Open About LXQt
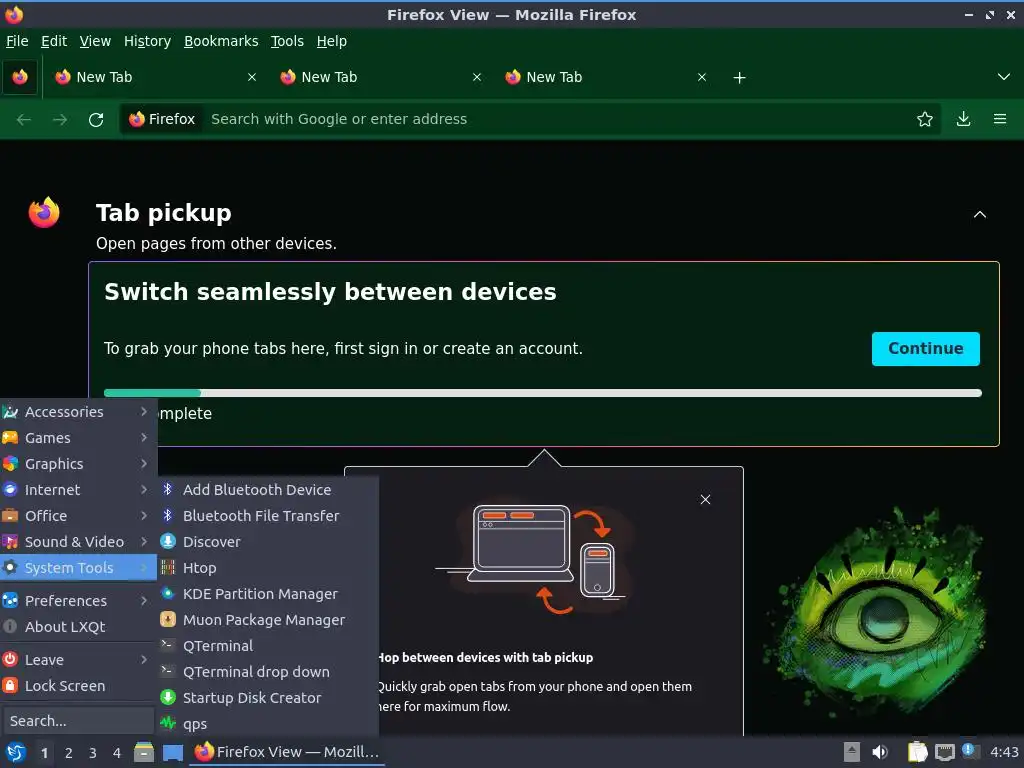The height and width of the screenshot is (768, 1024). pyautogui.click(x=78, y=627)
